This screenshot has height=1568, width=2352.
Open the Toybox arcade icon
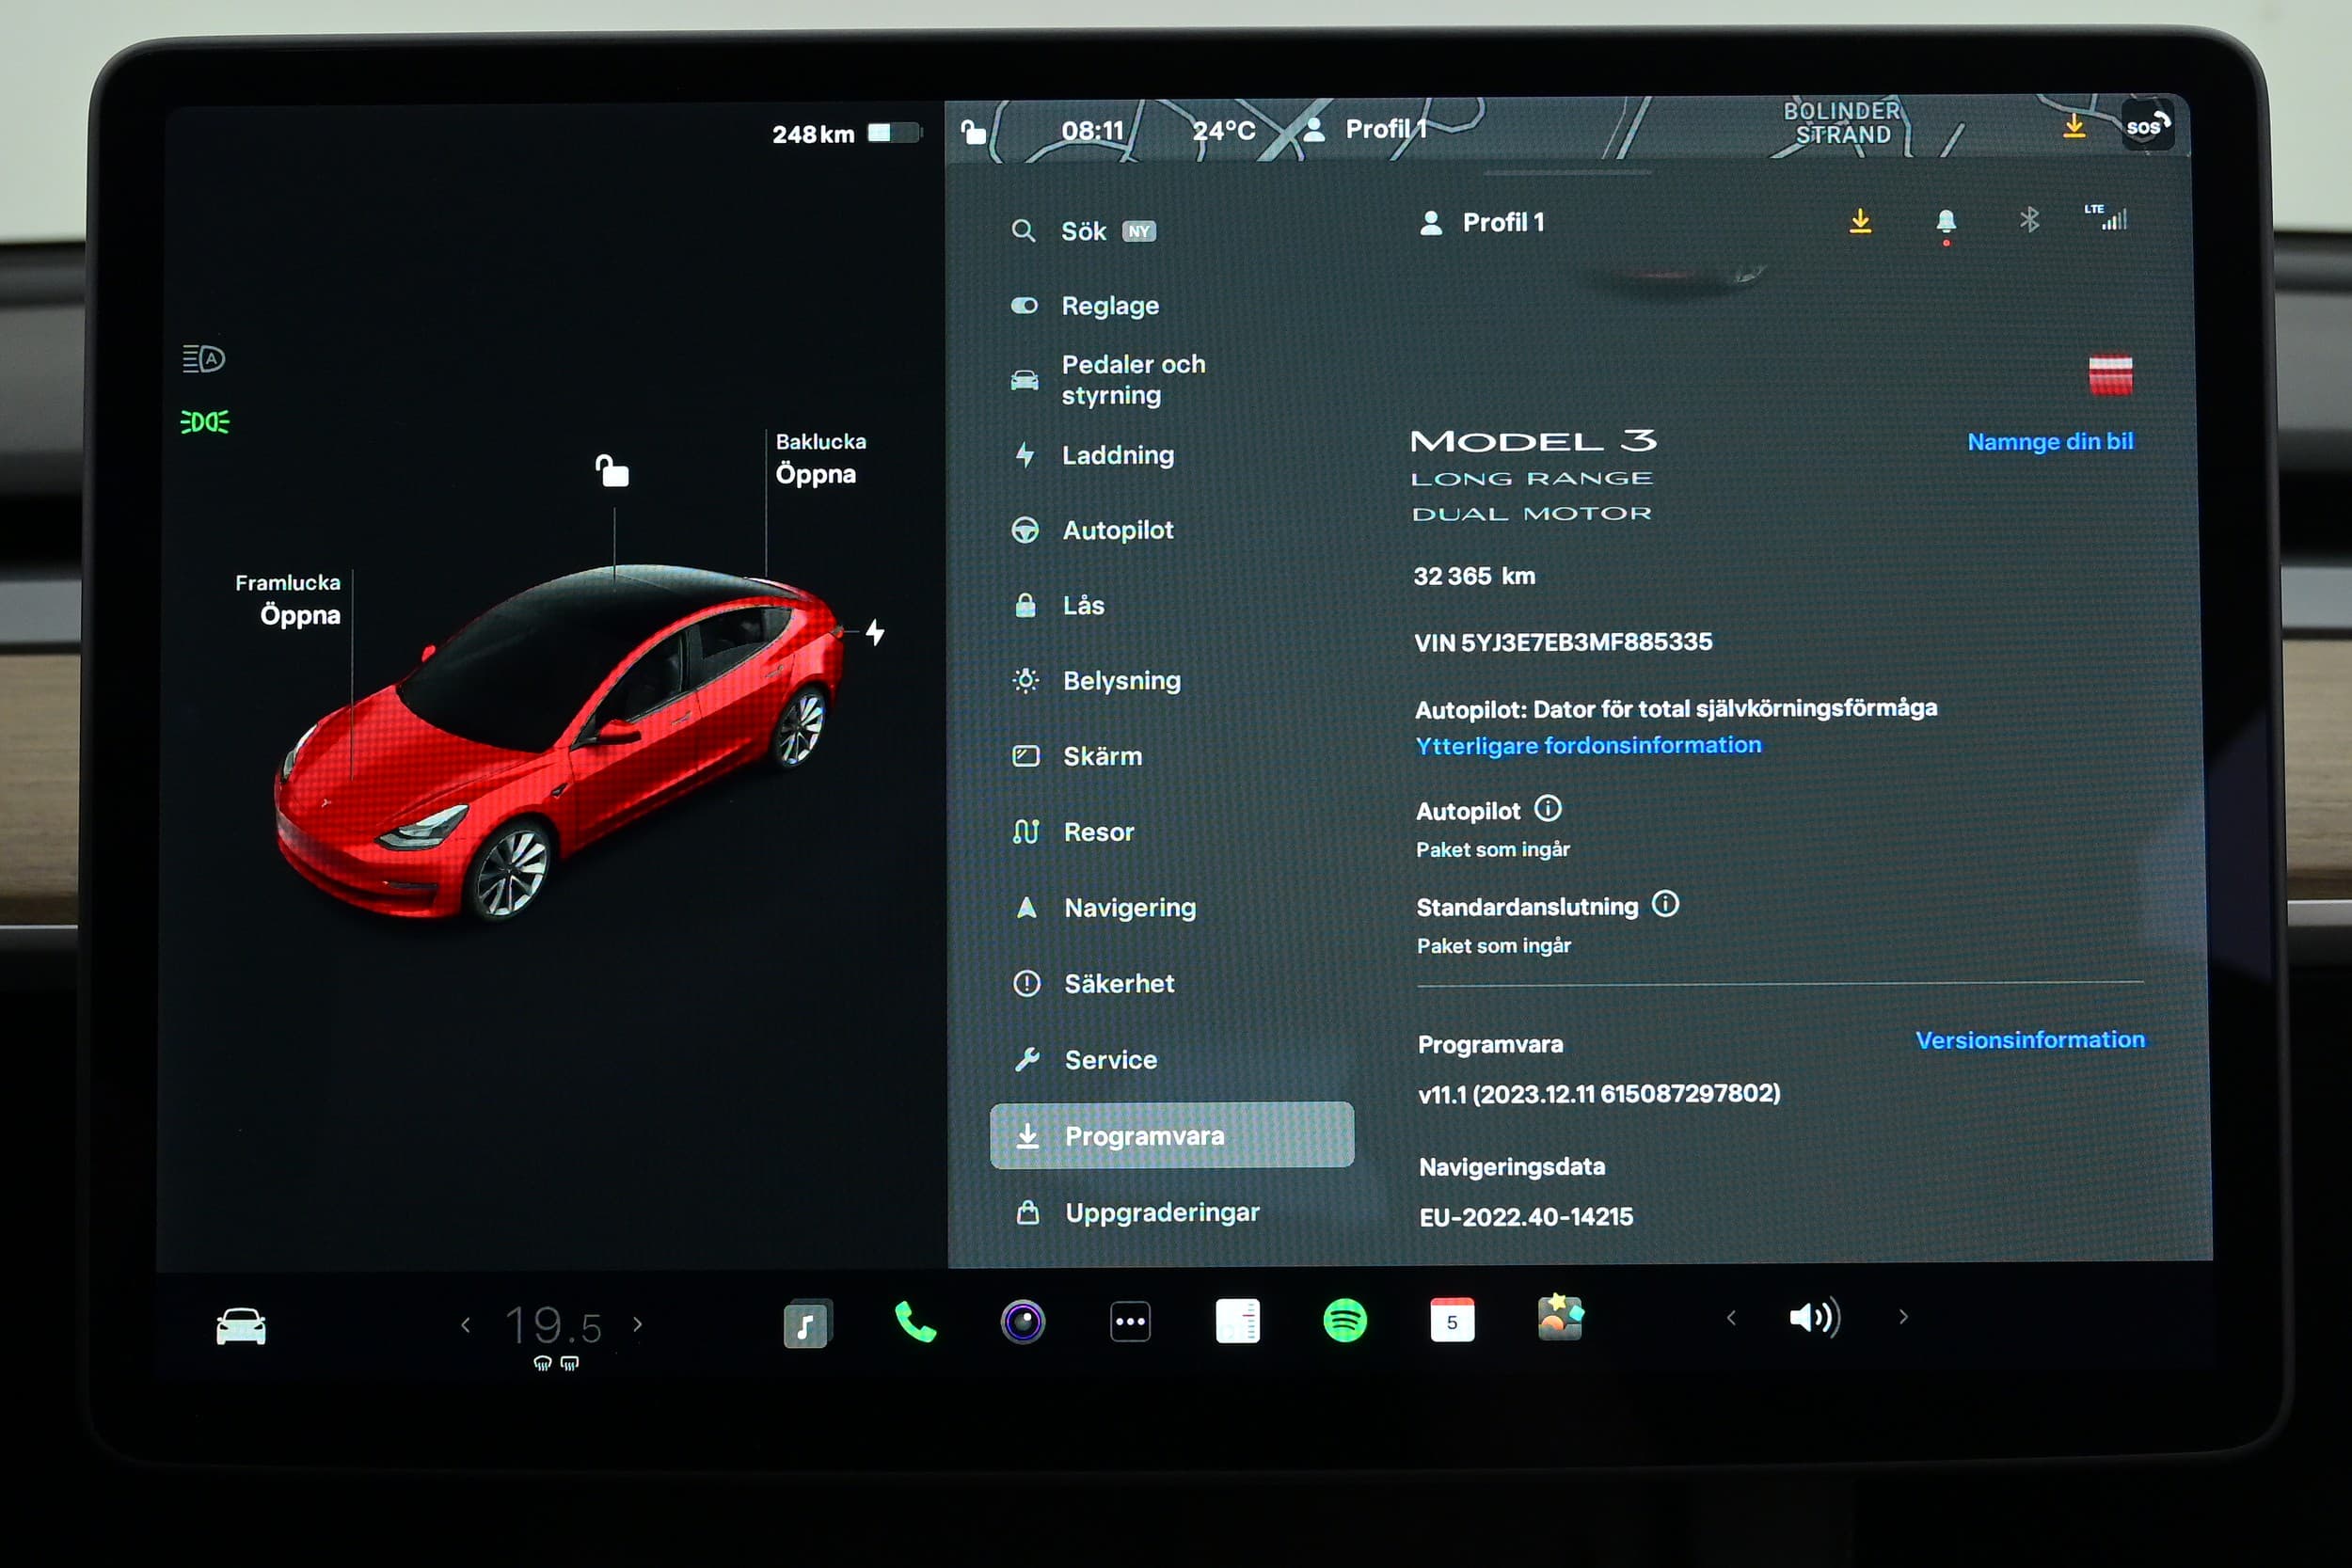tap(1560, 1318)
